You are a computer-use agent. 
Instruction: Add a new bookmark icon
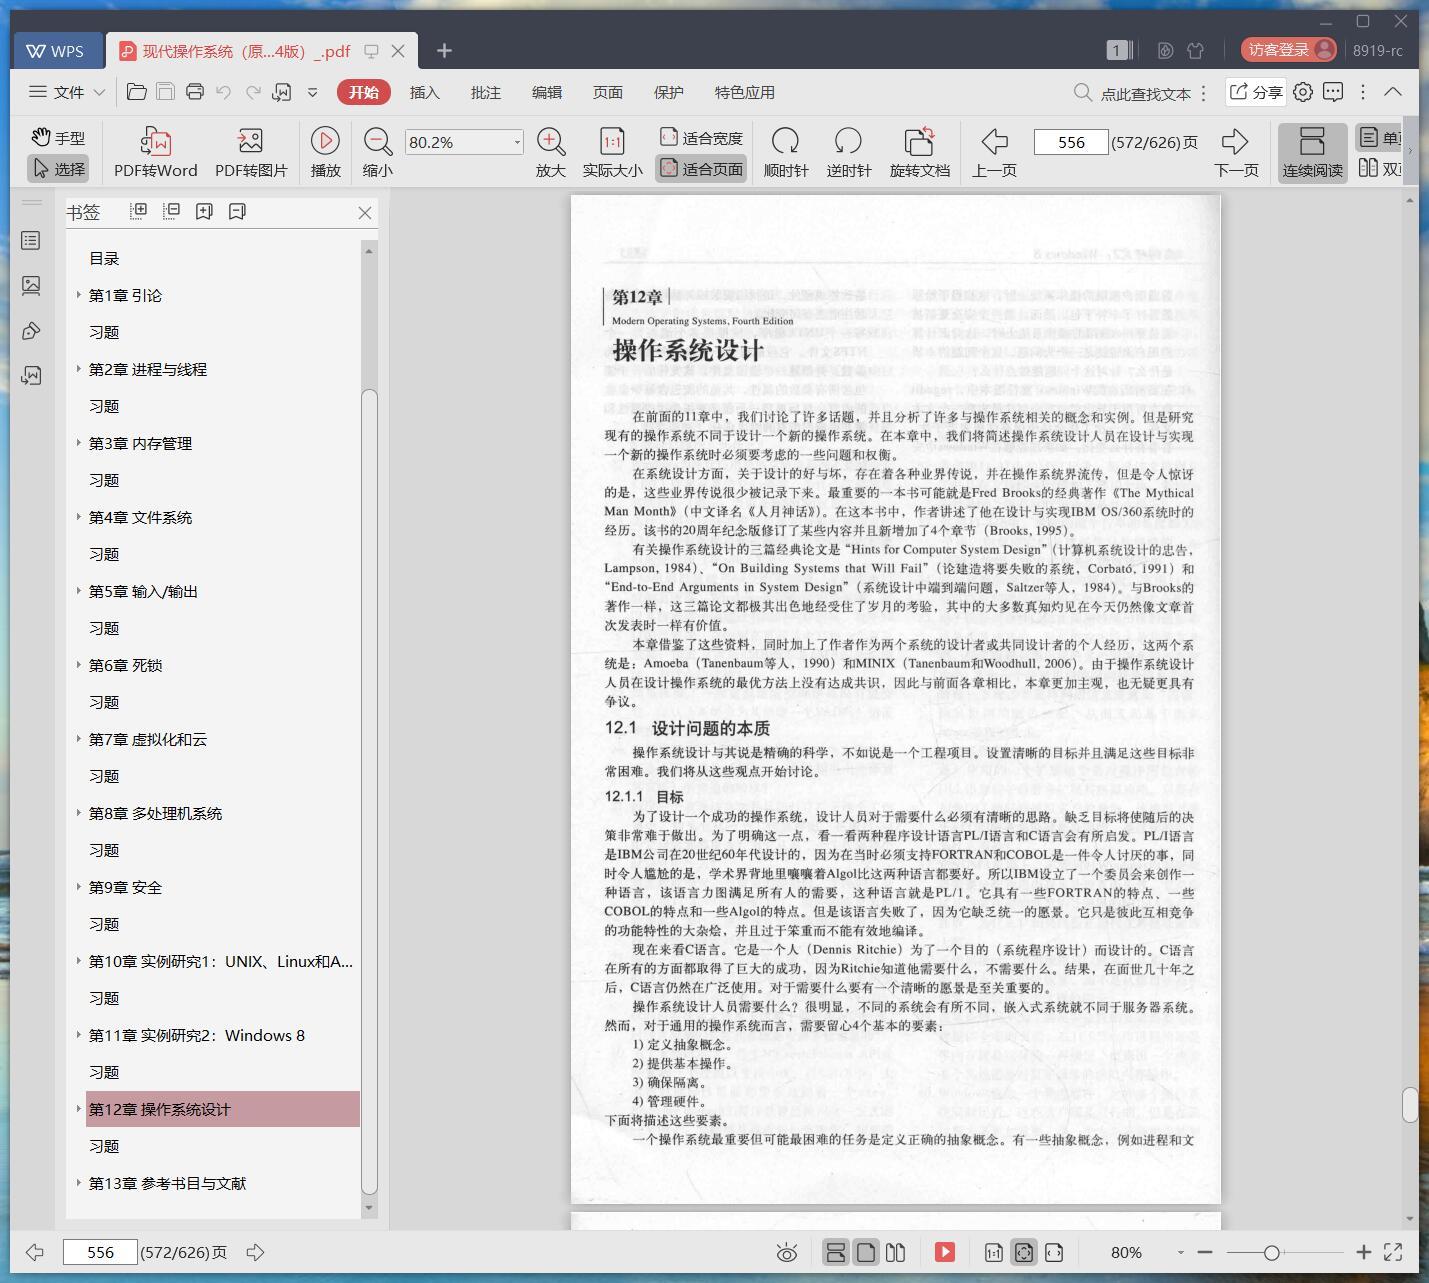click(204, 211)
